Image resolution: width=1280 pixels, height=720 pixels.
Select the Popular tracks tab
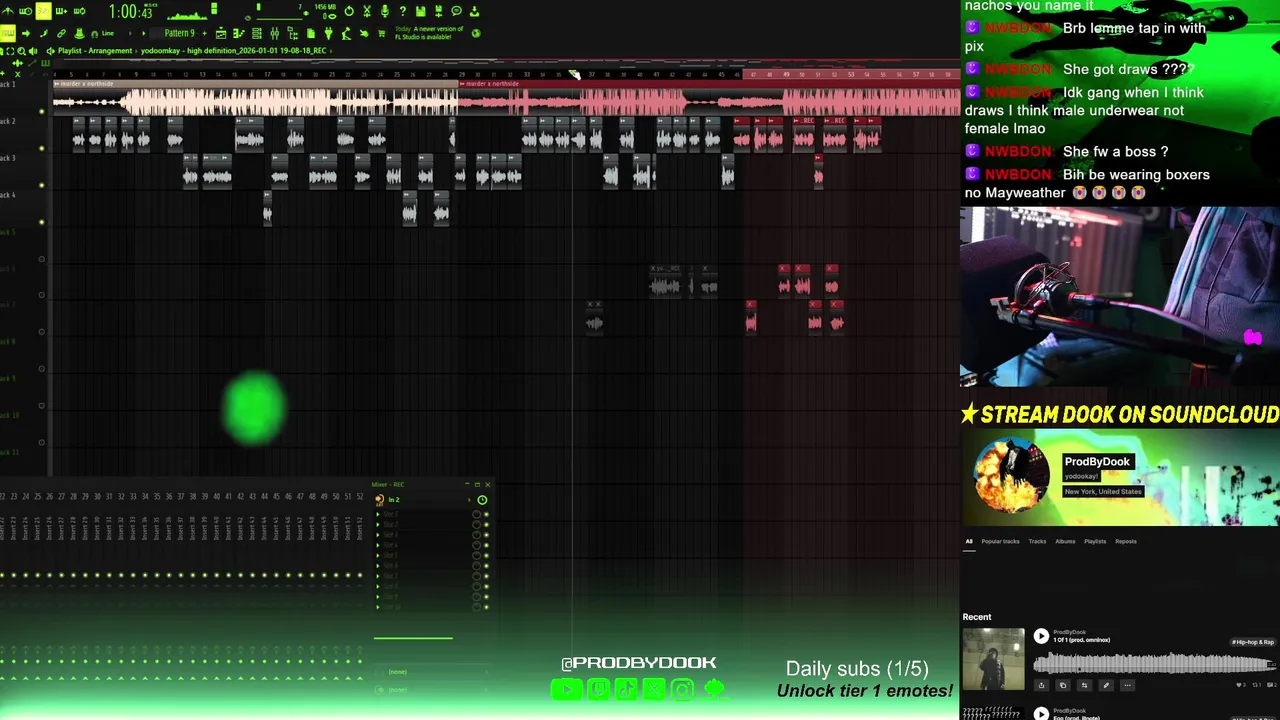[x=1000, y=541]
